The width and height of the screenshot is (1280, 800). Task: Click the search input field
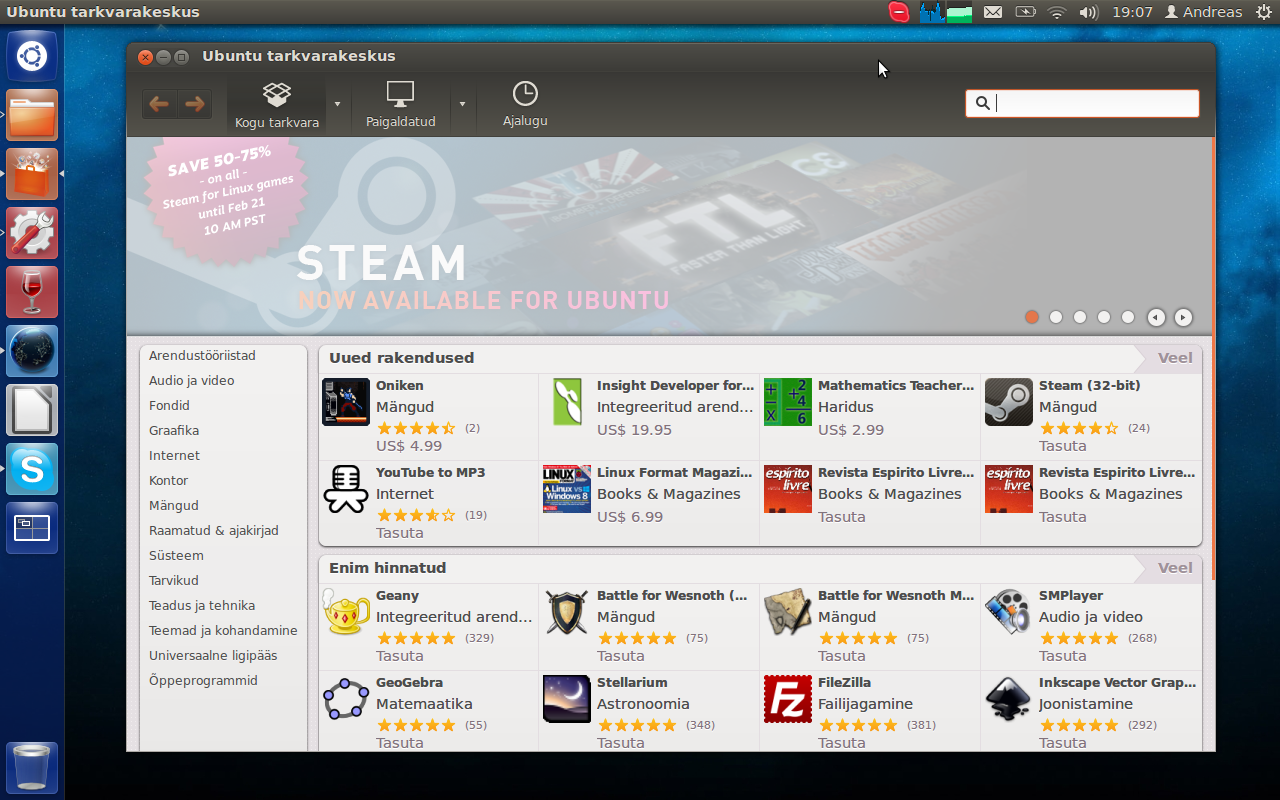point(1082,103)
